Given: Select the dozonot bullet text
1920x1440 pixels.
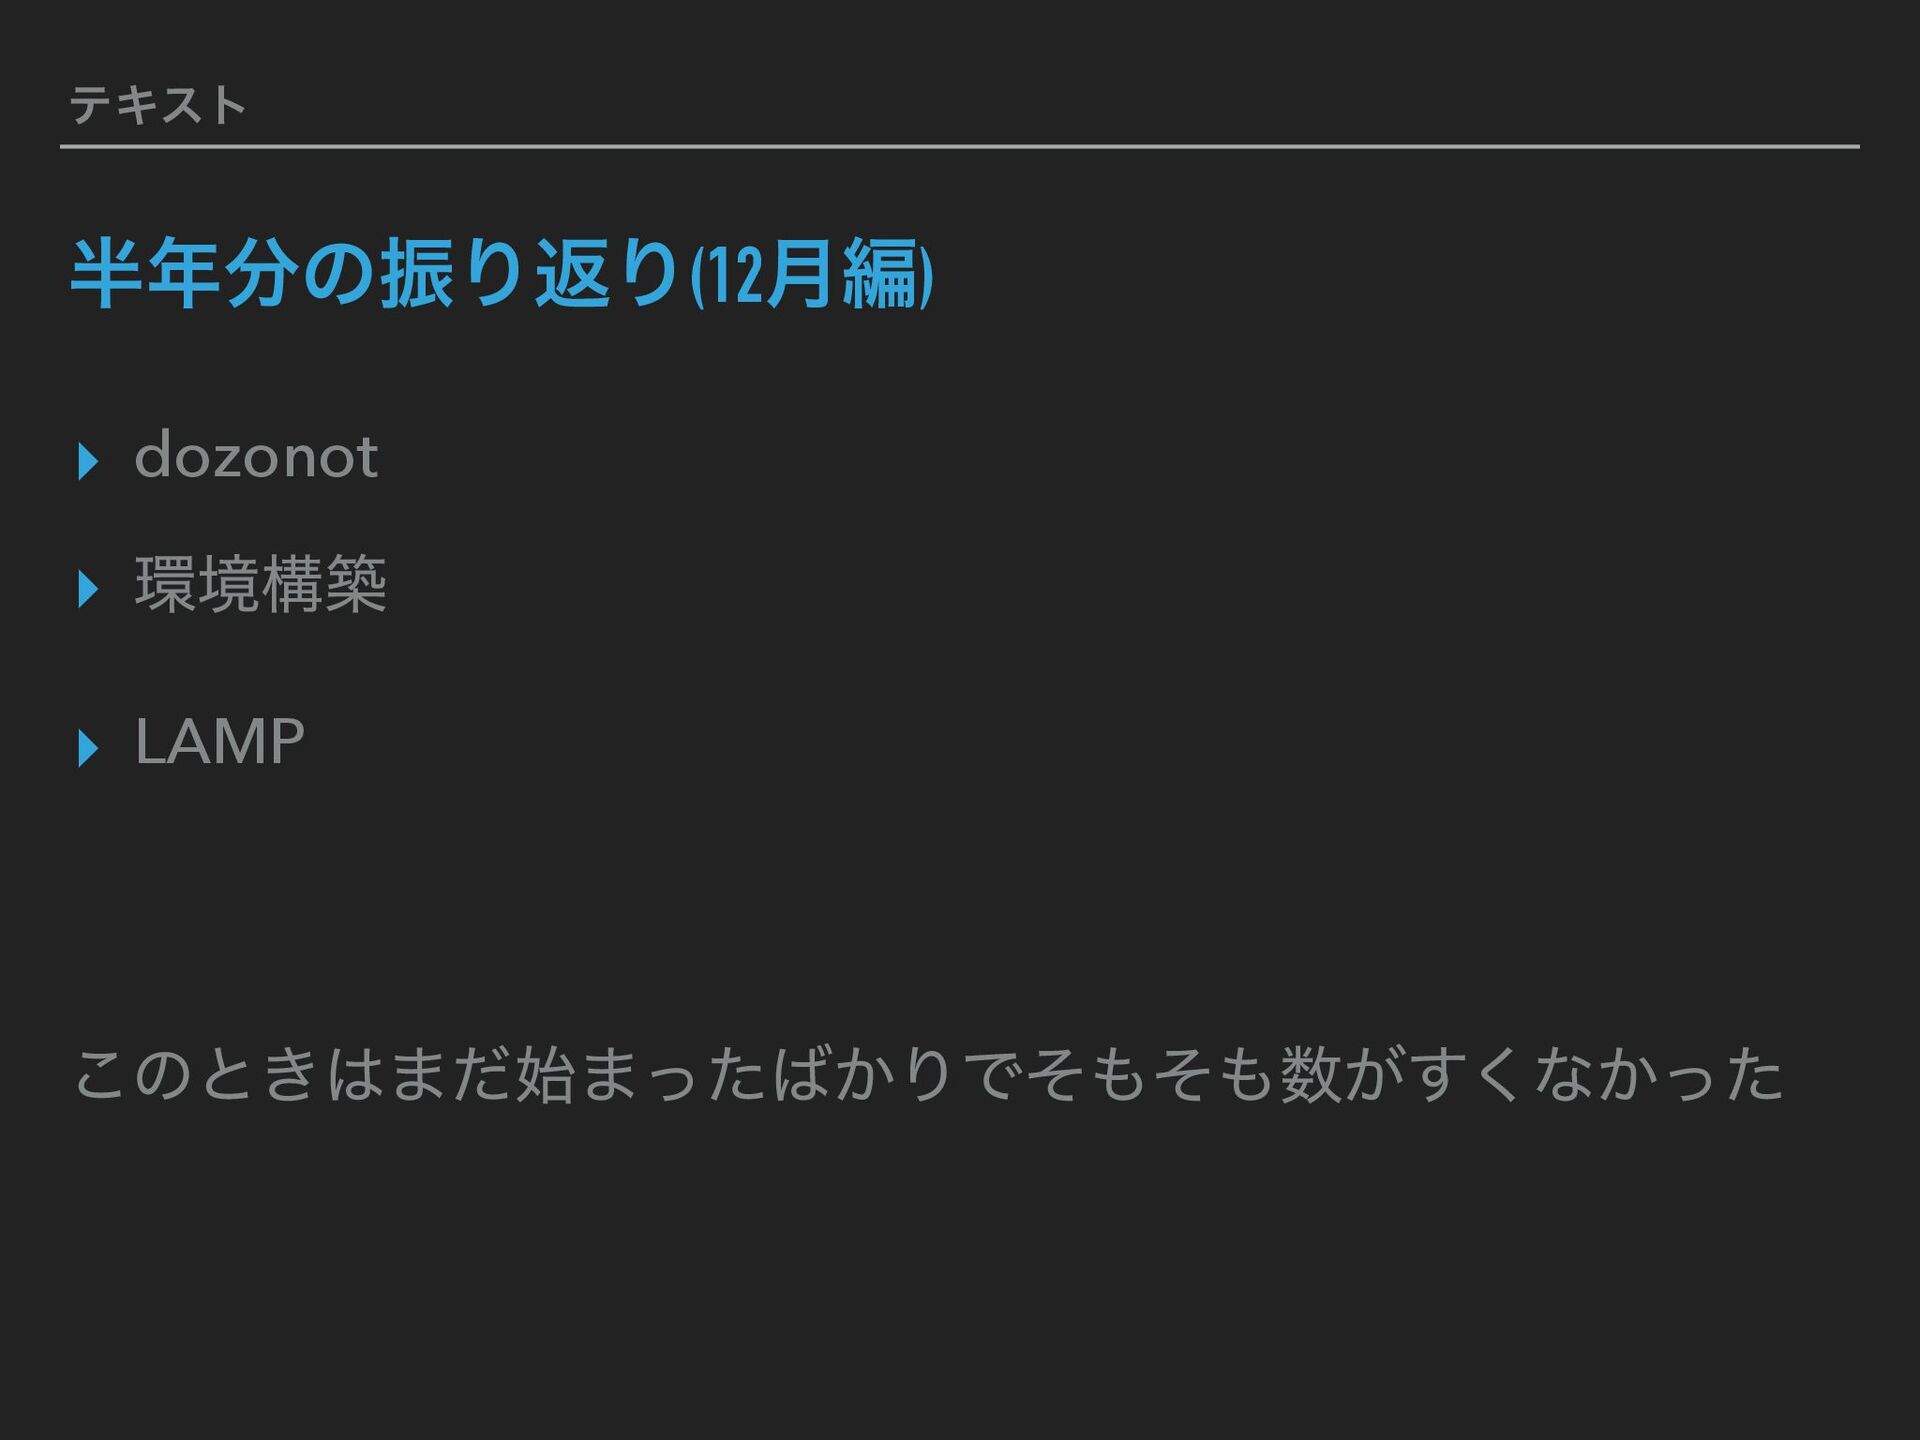Looking at the screenshot, I should pyautogui.click(x=256, y=456).
